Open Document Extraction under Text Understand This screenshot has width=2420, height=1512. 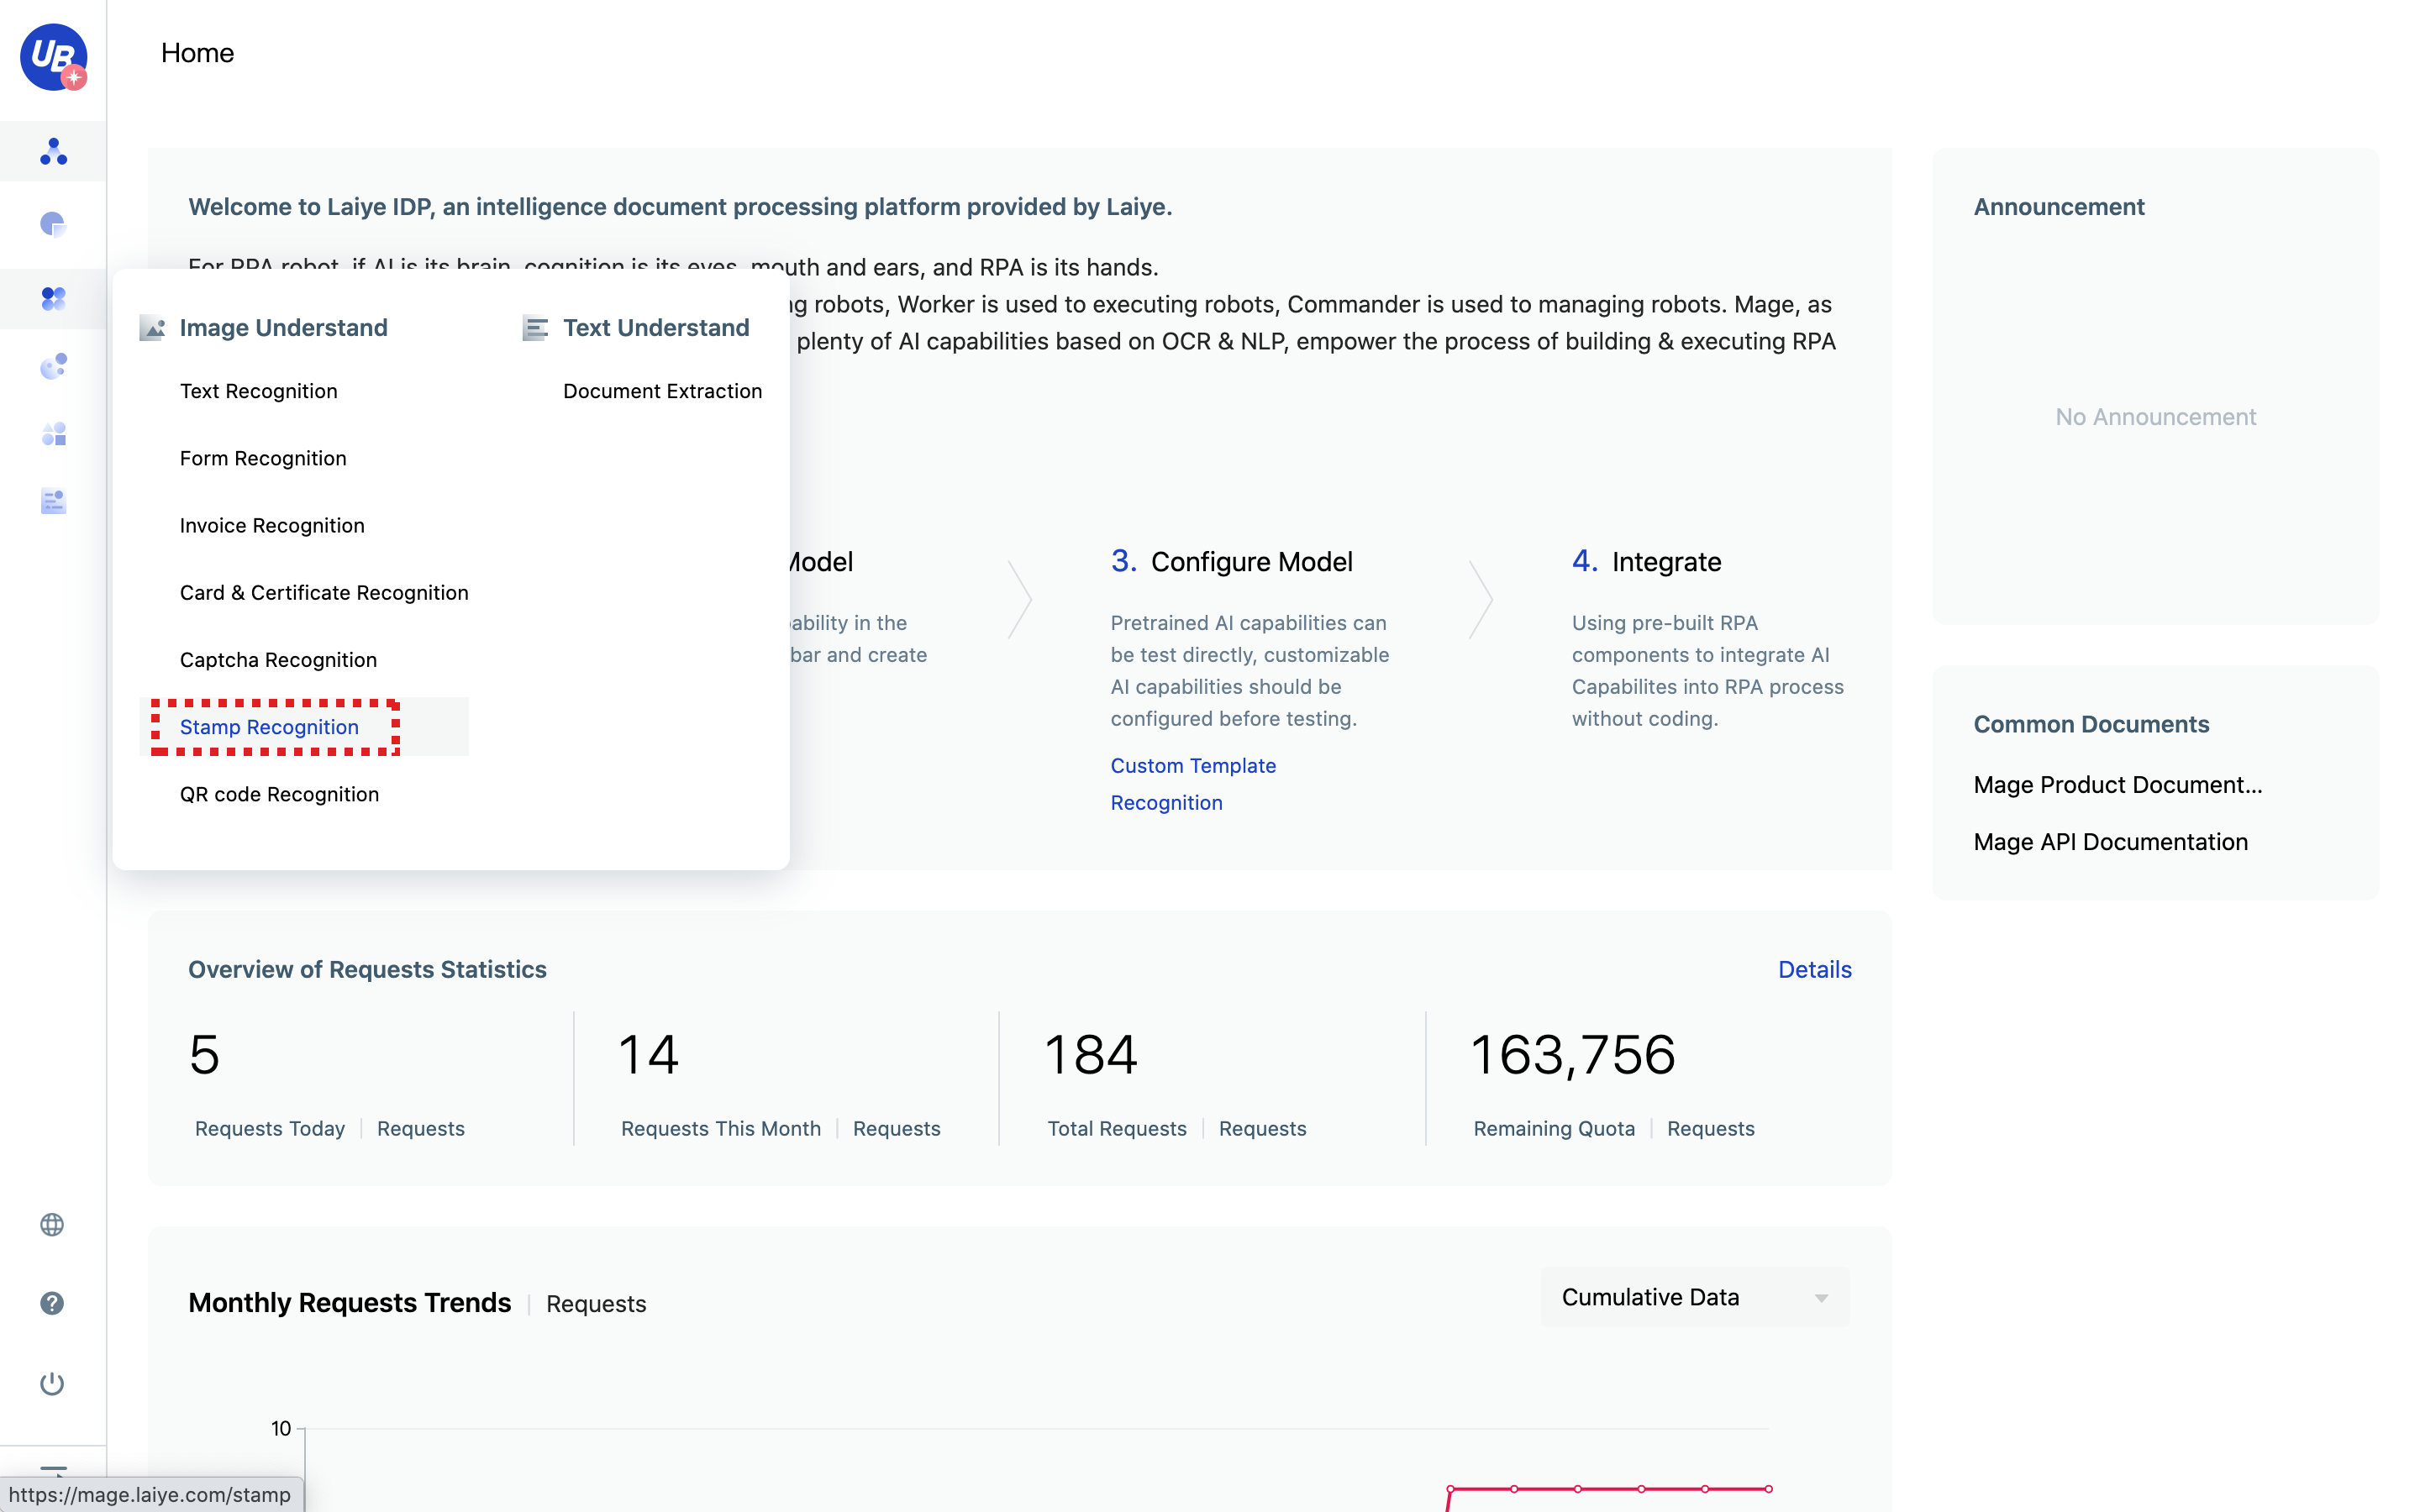[662, 391]
